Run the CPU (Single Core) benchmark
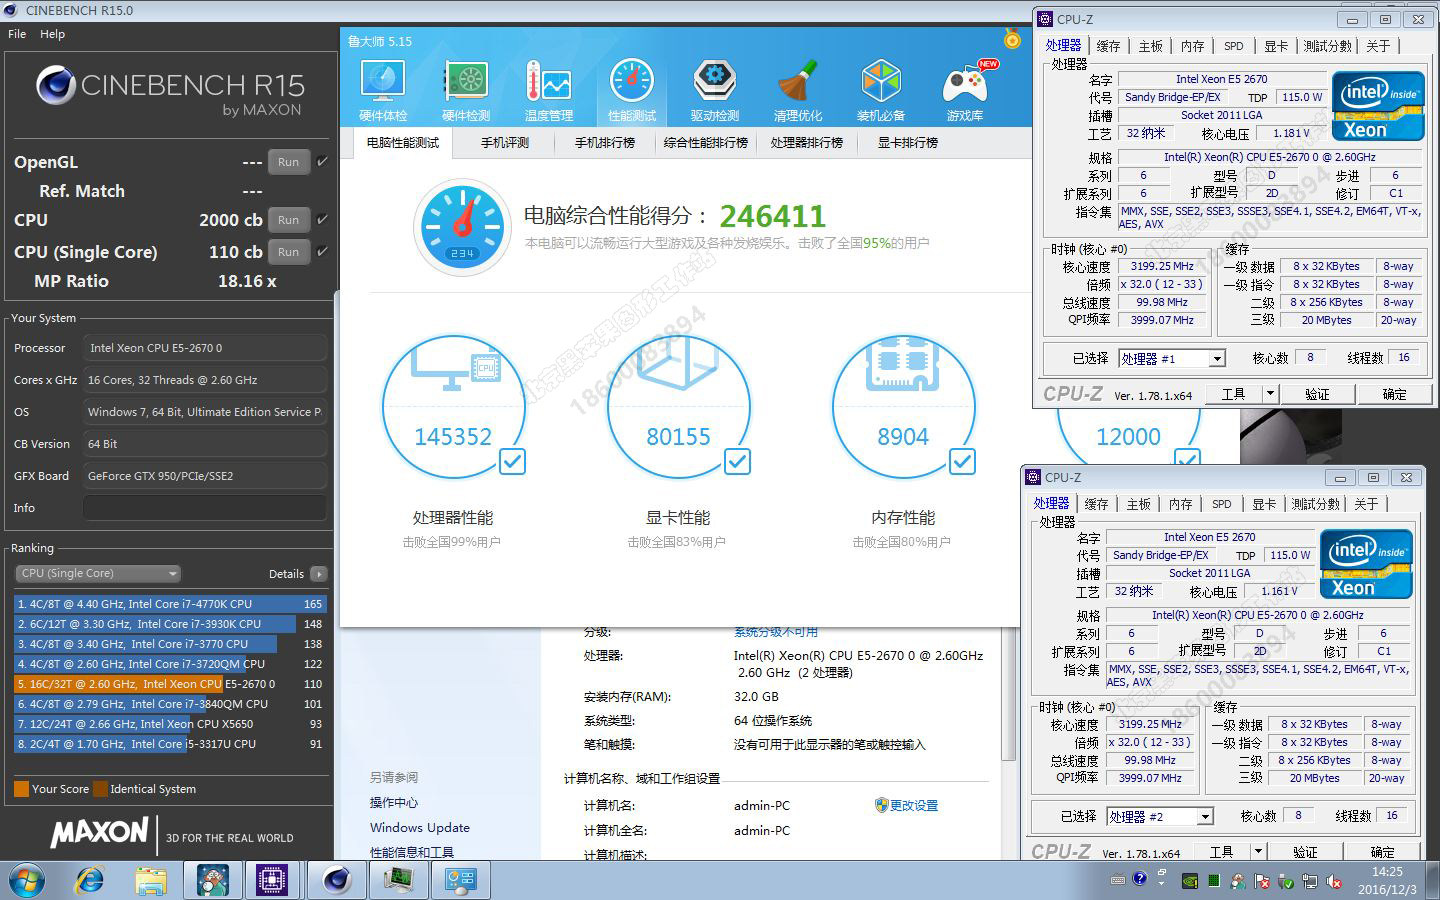Screen dimensions: 1440x900 (x=288, y=252)
